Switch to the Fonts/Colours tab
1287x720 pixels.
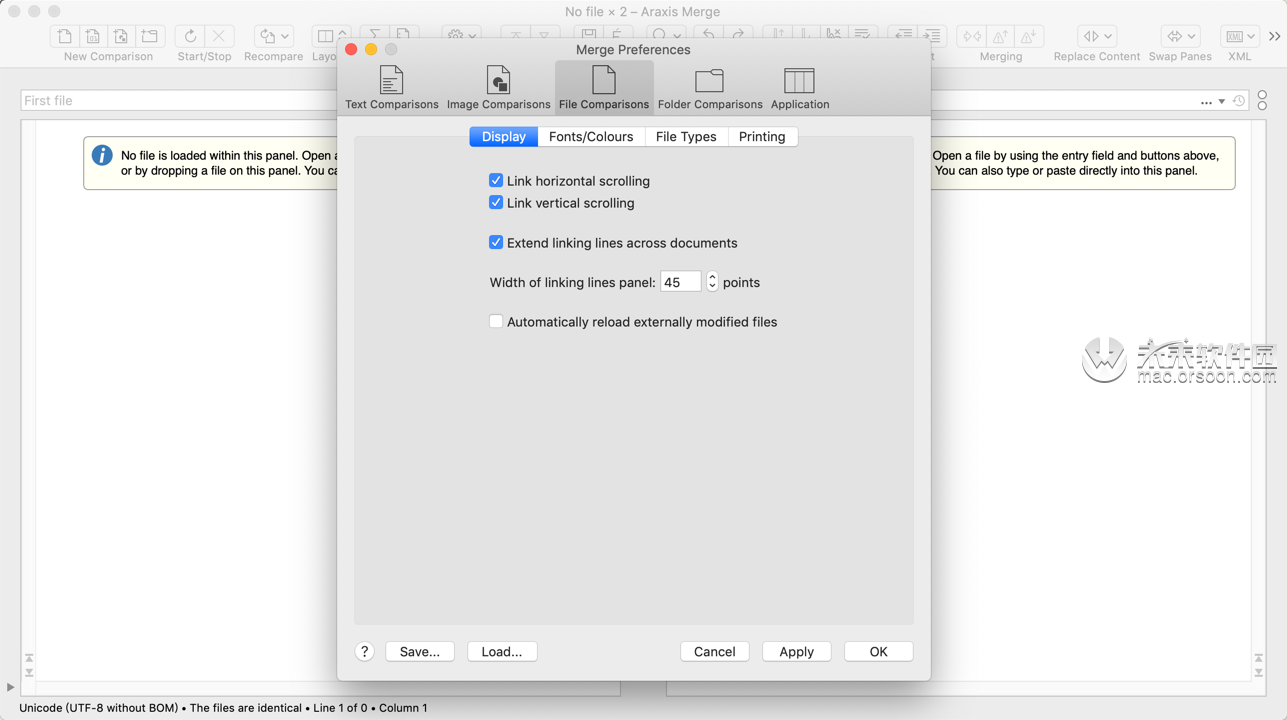tap(591, 136)
